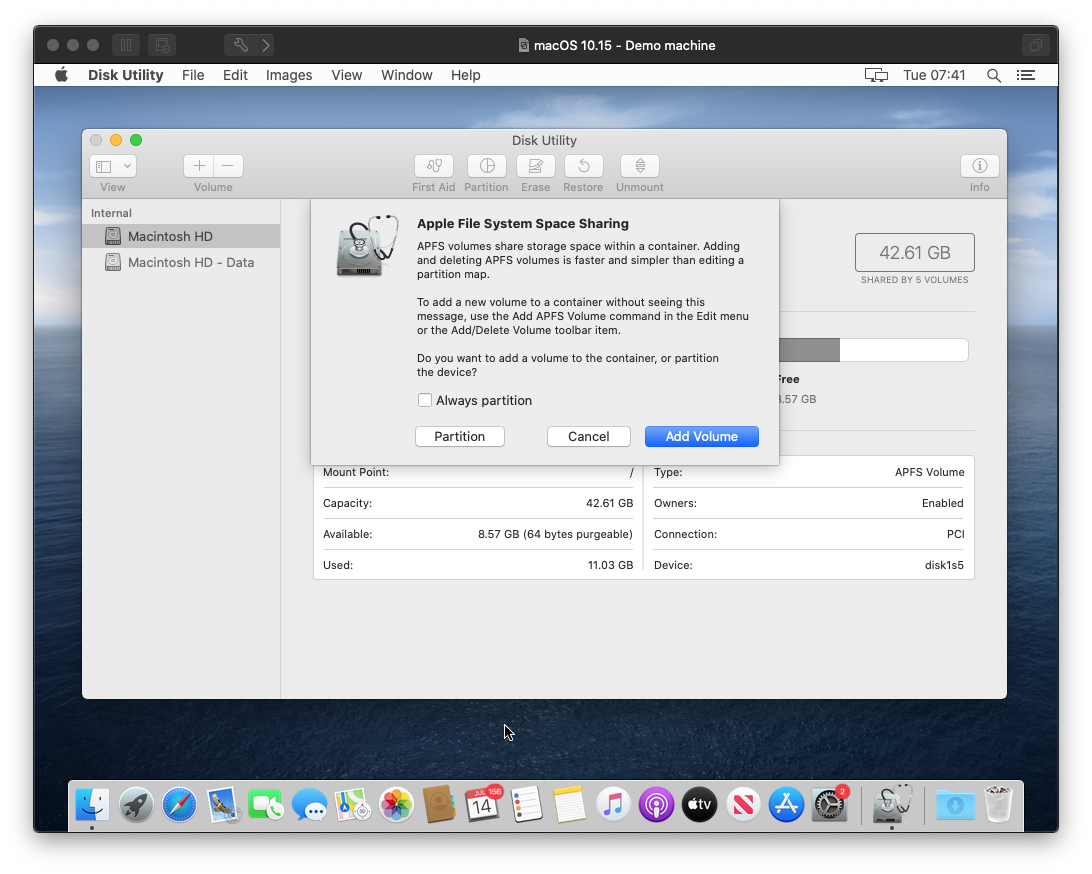Open Music app in the Dock

tap(613, 805)
